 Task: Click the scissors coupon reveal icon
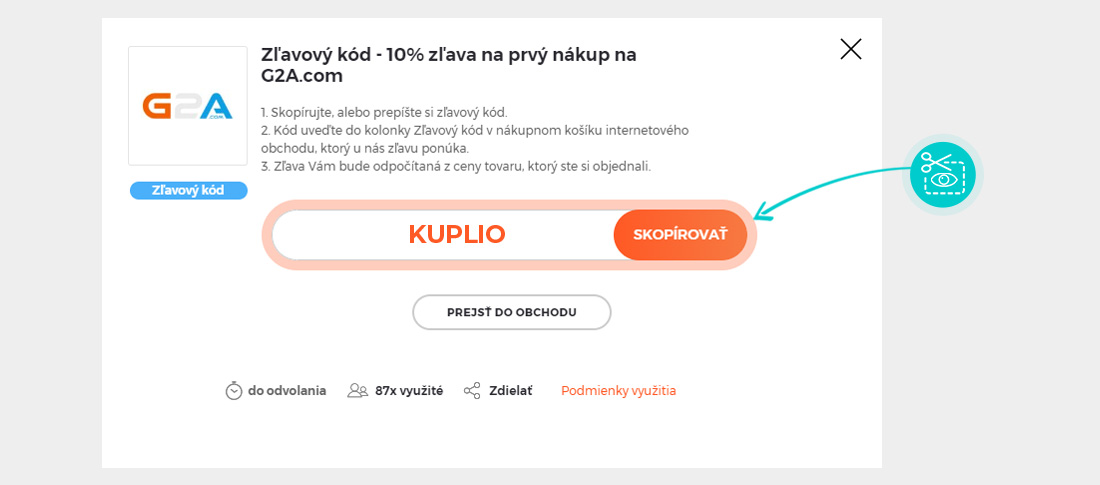click(x=942, y=174)
